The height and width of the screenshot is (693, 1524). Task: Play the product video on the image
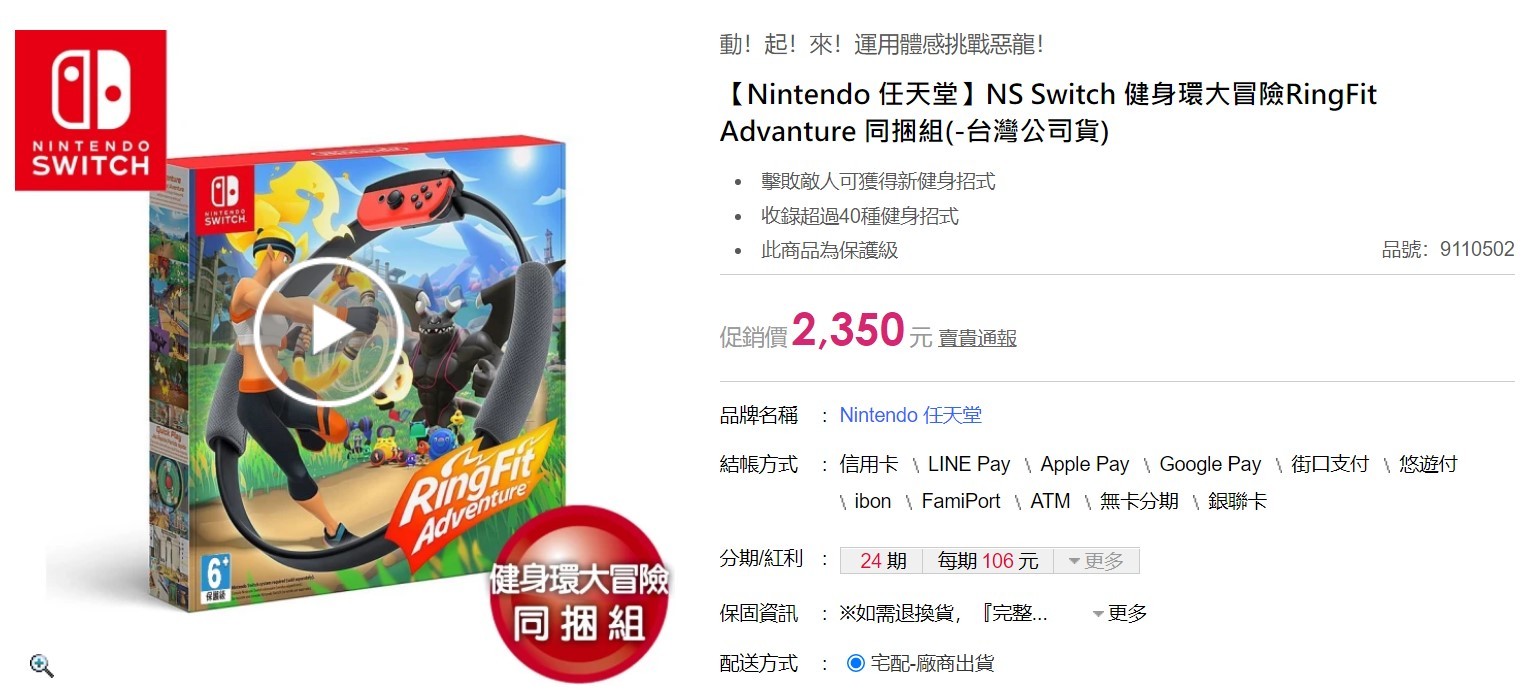pos(328,333)
